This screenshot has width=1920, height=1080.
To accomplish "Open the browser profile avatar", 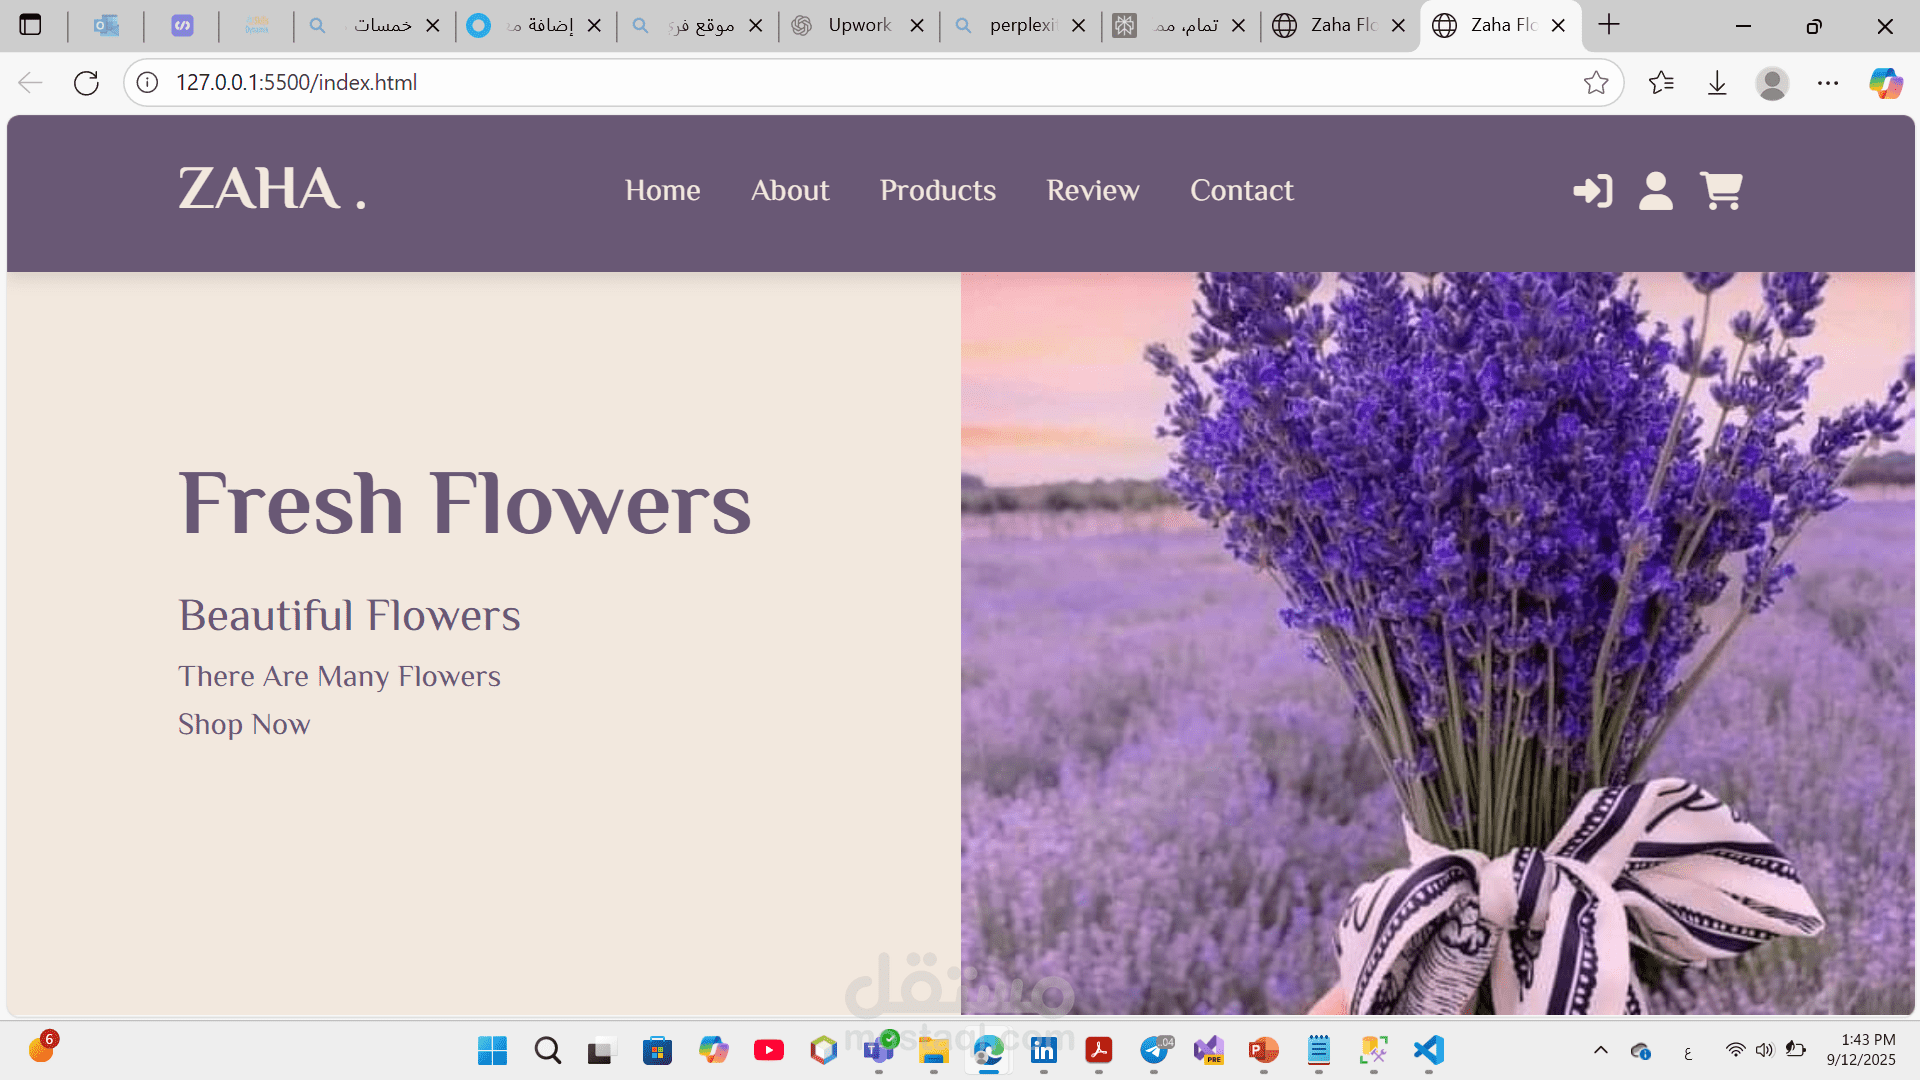I will coord(1772,82).
